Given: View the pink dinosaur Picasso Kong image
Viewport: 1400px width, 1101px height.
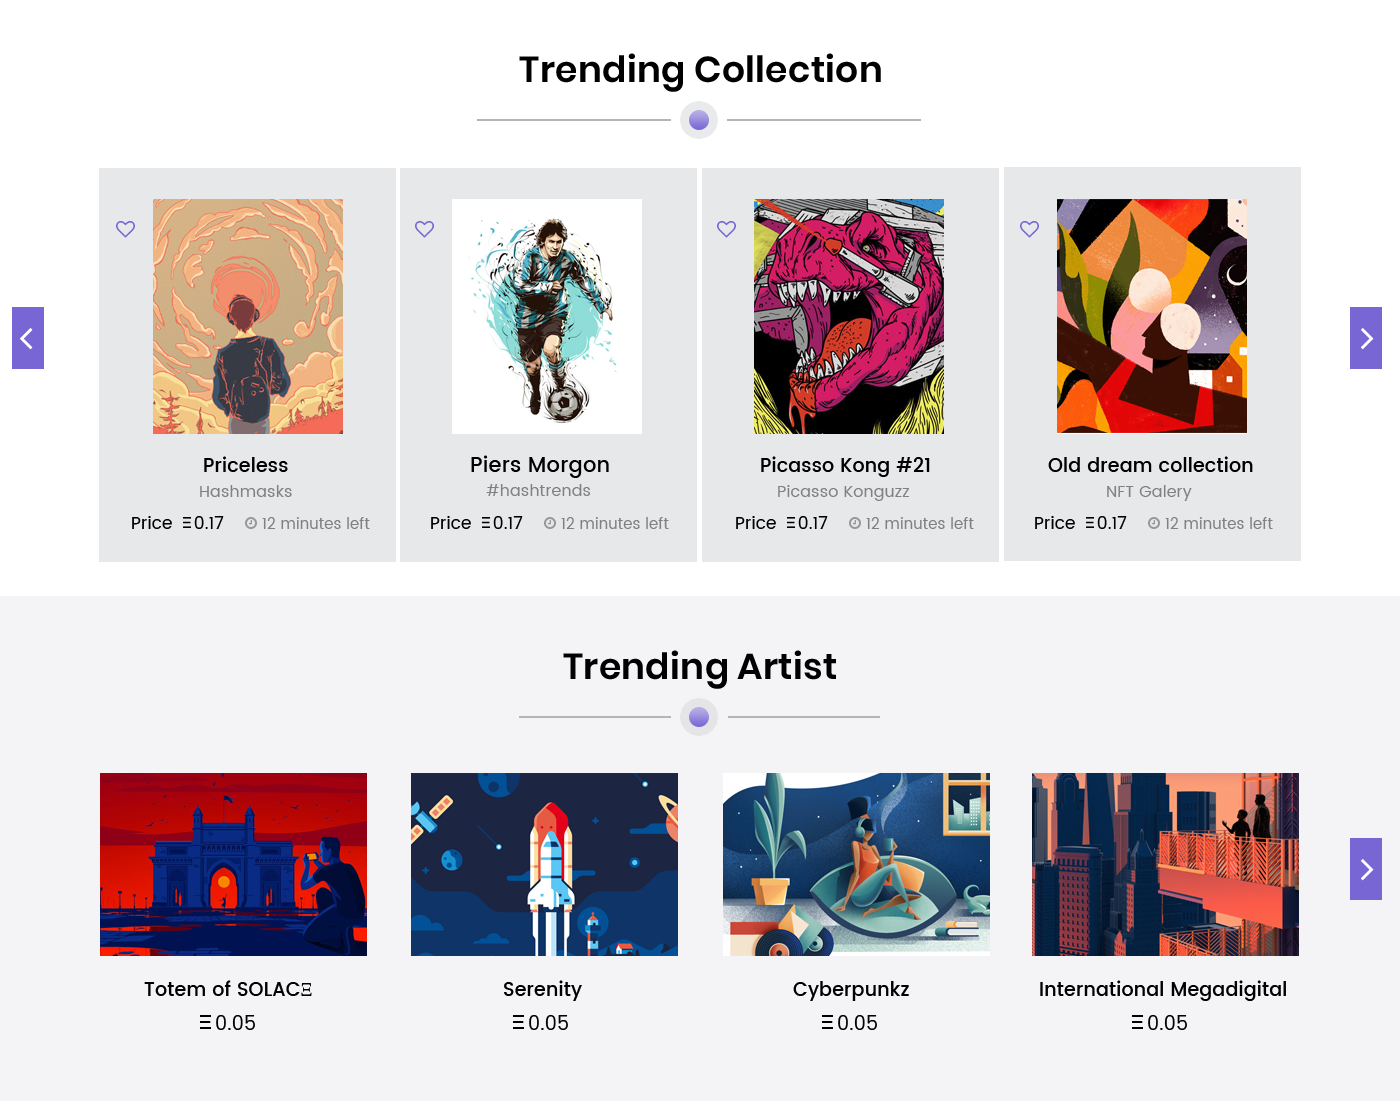Looking at the screenshot, I should [x=849, y=316].
